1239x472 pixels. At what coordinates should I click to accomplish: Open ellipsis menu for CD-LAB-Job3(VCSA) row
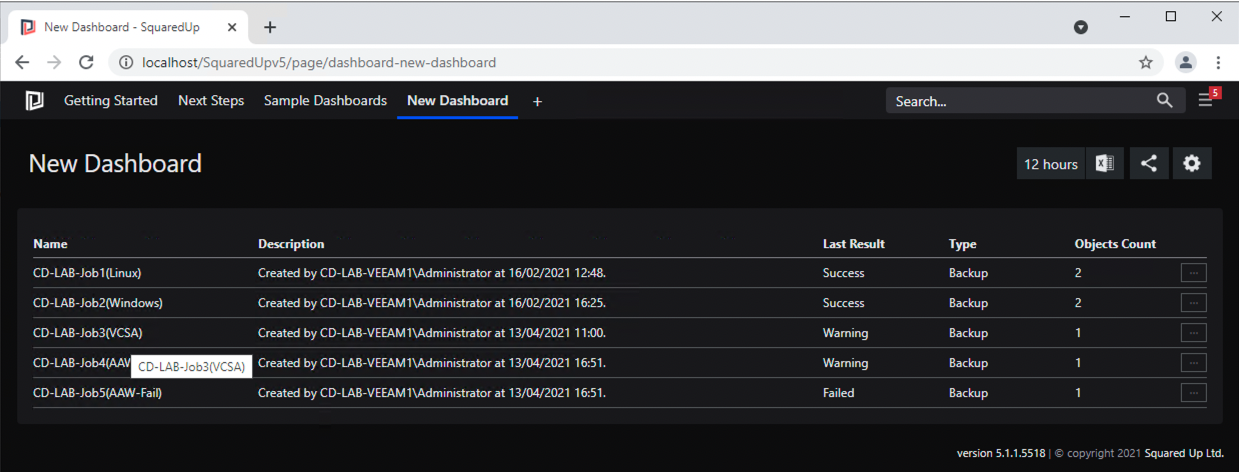1193,333
